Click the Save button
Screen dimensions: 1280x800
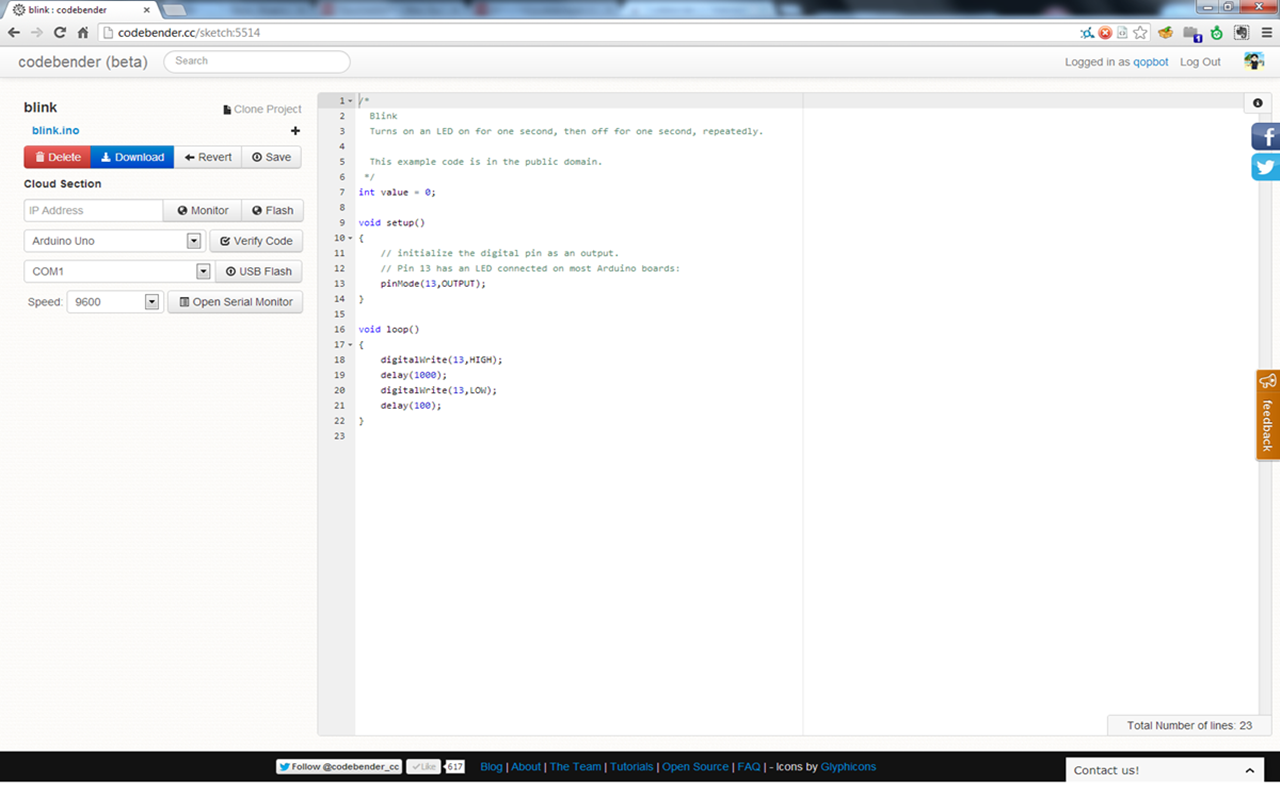coord(271,157)
